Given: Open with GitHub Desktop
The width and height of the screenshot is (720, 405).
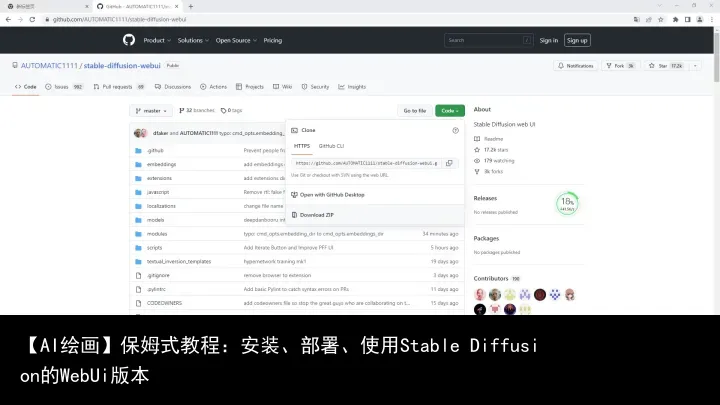Looking at the screenshot, I should click(x=328, y=195).
